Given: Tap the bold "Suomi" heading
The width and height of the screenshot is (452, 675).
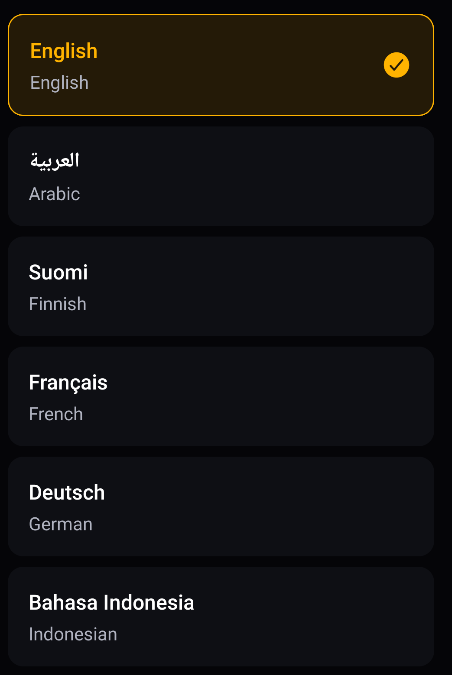Looking at the screenshot, I should coord(58,272).
